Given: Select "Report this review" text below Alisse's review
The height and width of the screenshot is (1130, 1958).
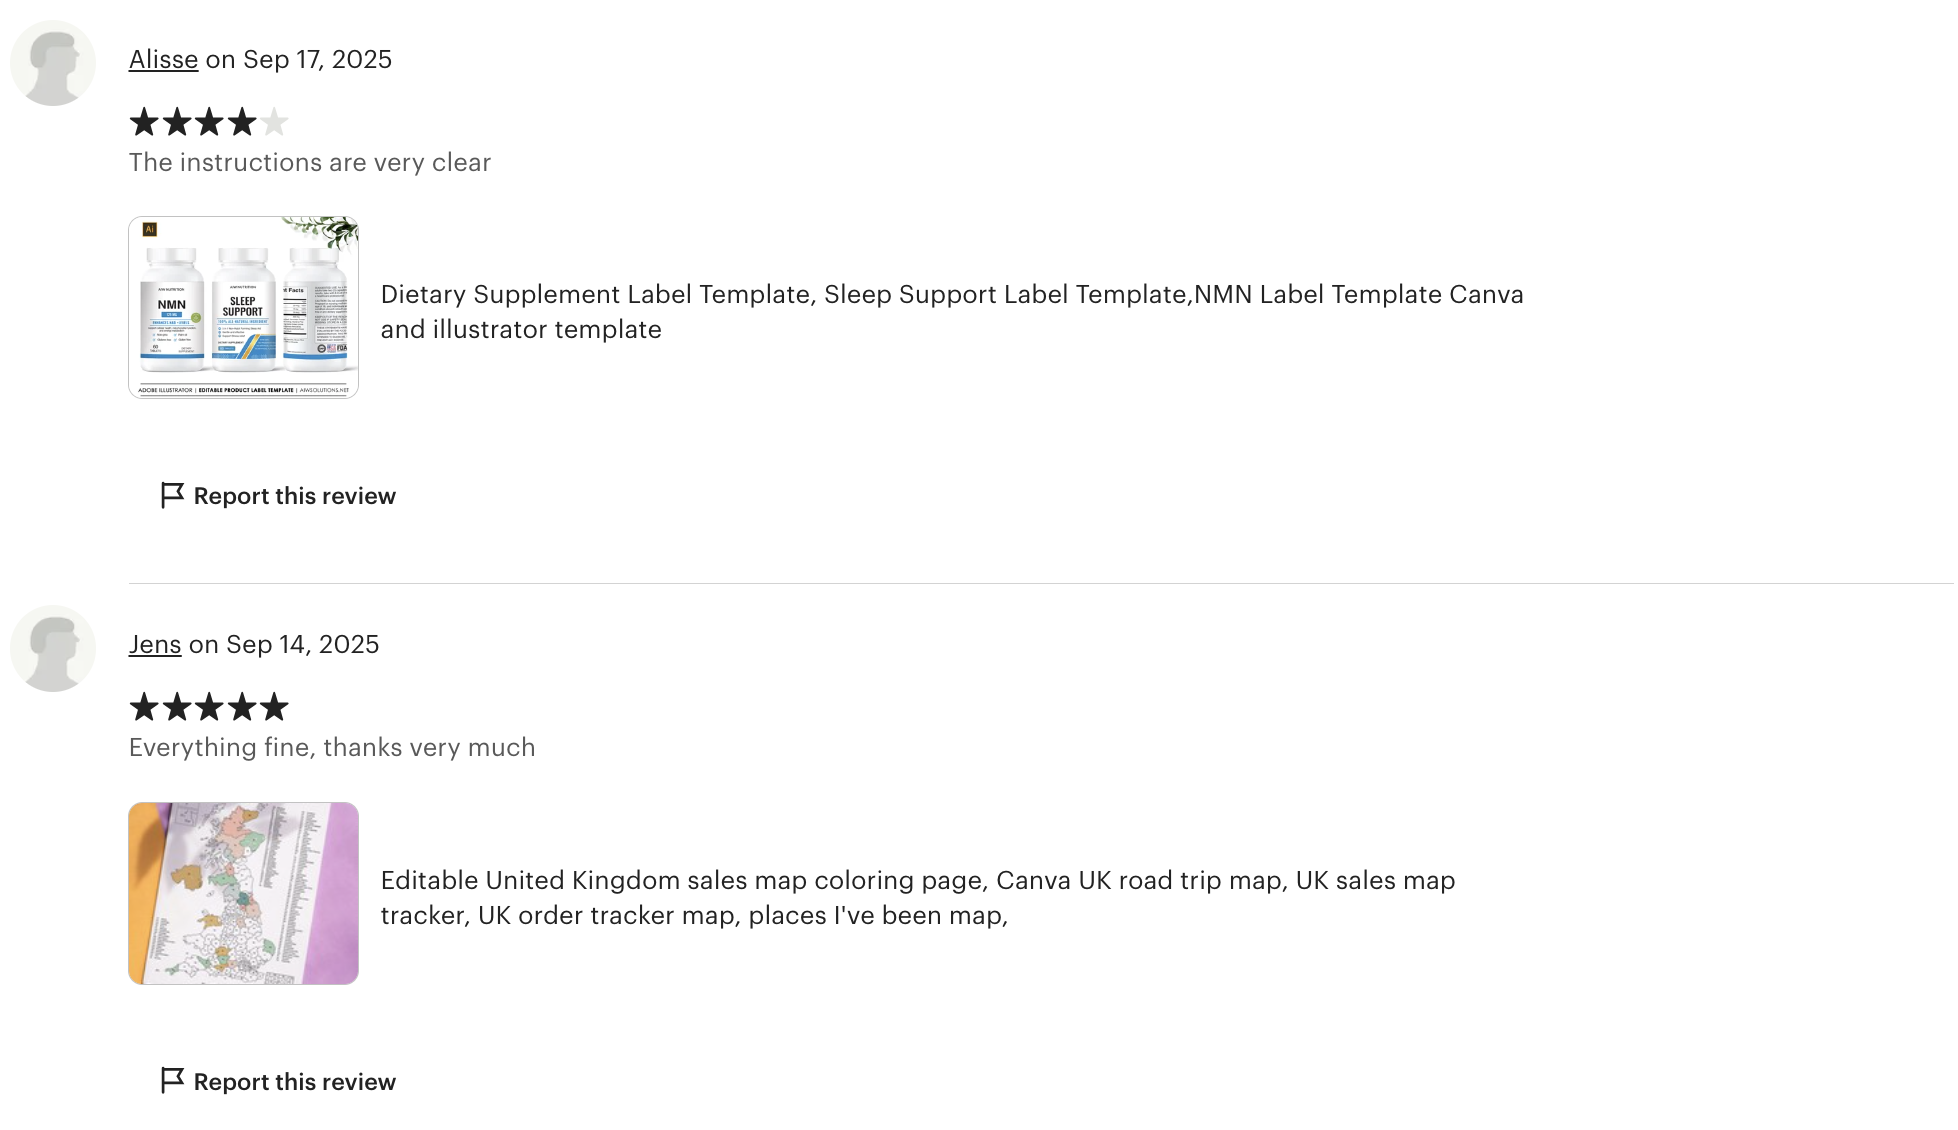Looking at the screenshot, I should 294,496.
